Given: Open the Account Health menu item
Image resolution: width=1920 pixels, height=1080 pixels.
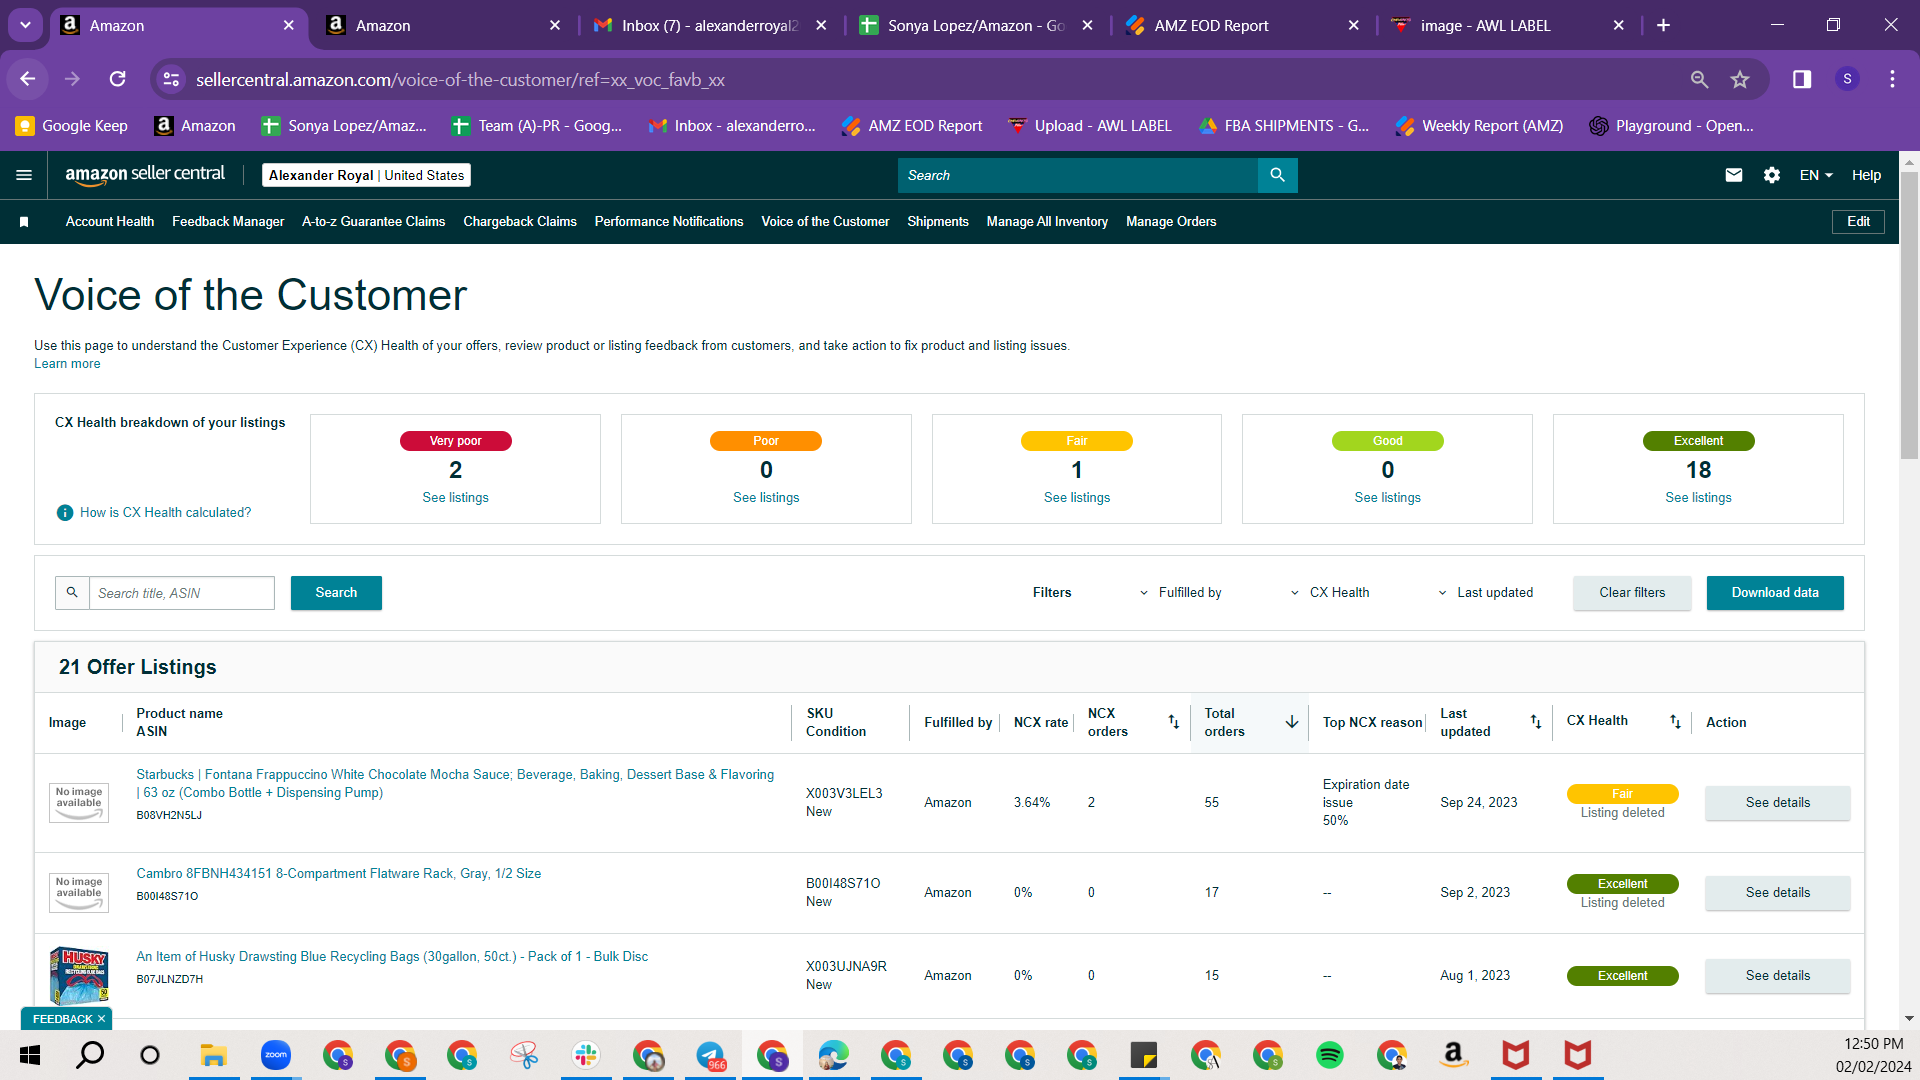Looking at the screenshot, I should 110,222.
